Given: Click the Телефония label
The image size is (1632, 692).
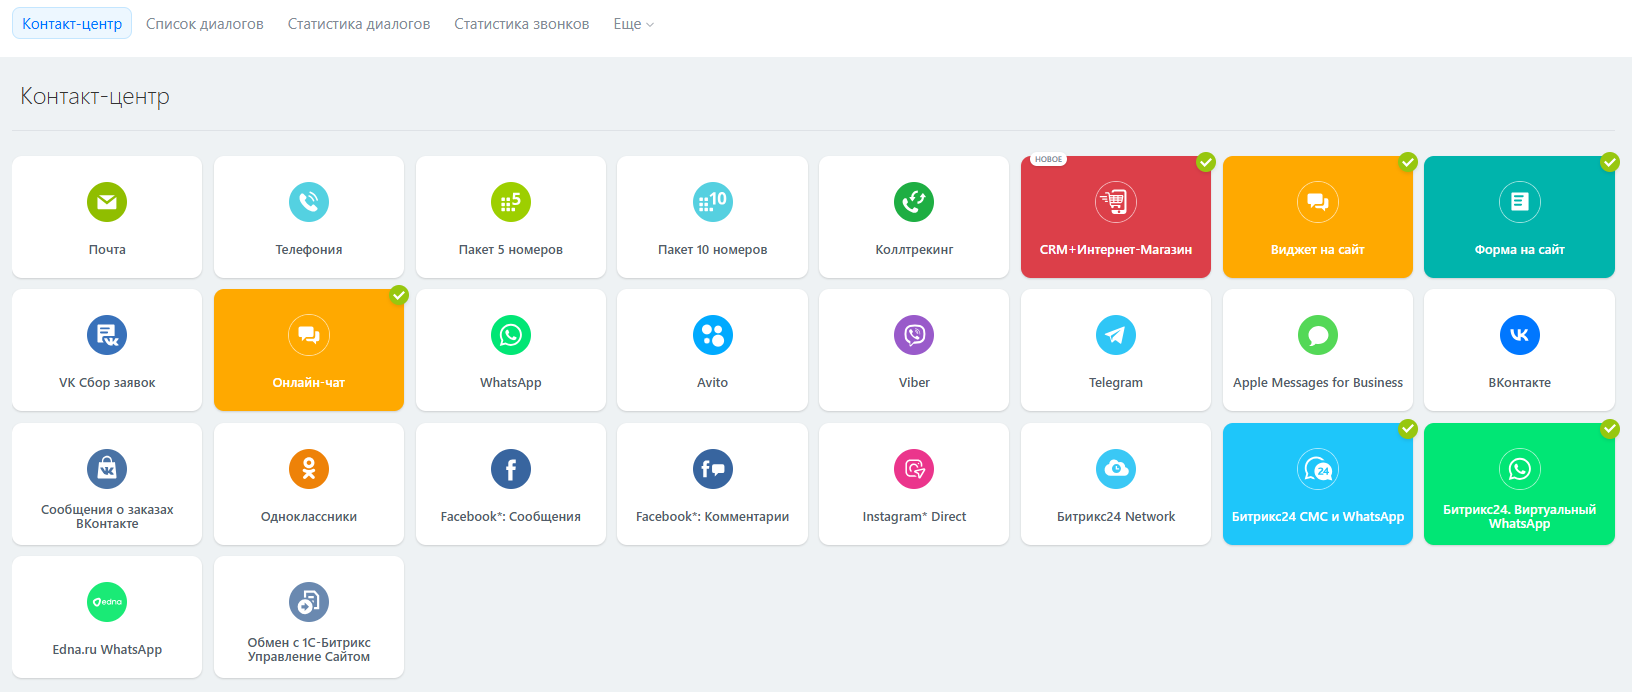Looking at the screenshot, I should pos(309,250).
